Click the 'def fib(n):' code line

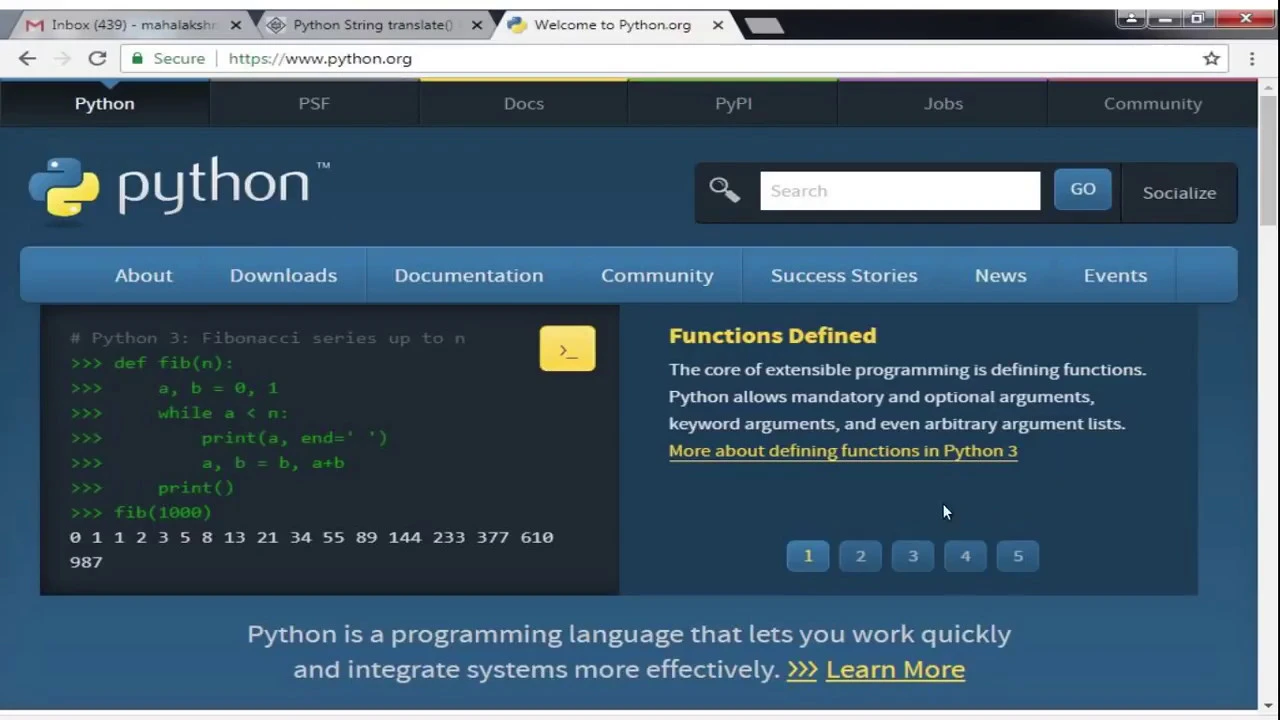click(152, 363)
